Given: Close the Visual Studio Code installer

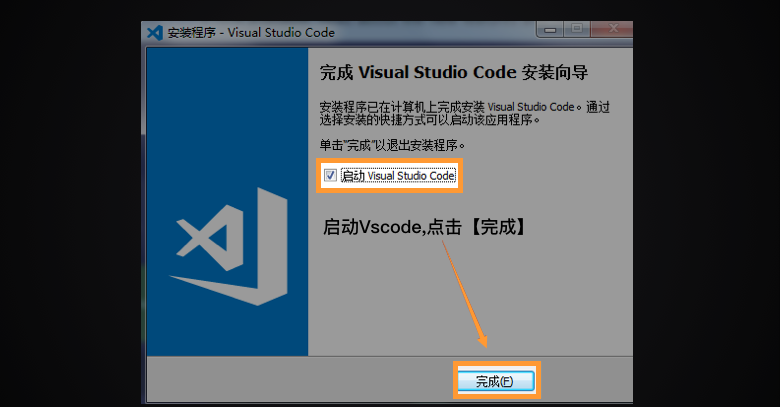Looking at the screenshot, I should pos(612,29).
